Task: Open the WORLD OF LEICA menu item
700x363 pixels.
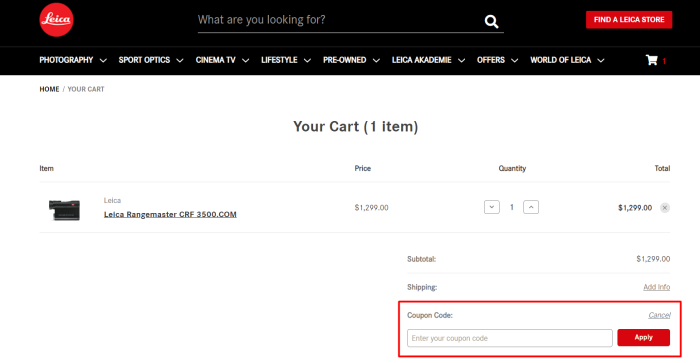Action: [561, 60]
